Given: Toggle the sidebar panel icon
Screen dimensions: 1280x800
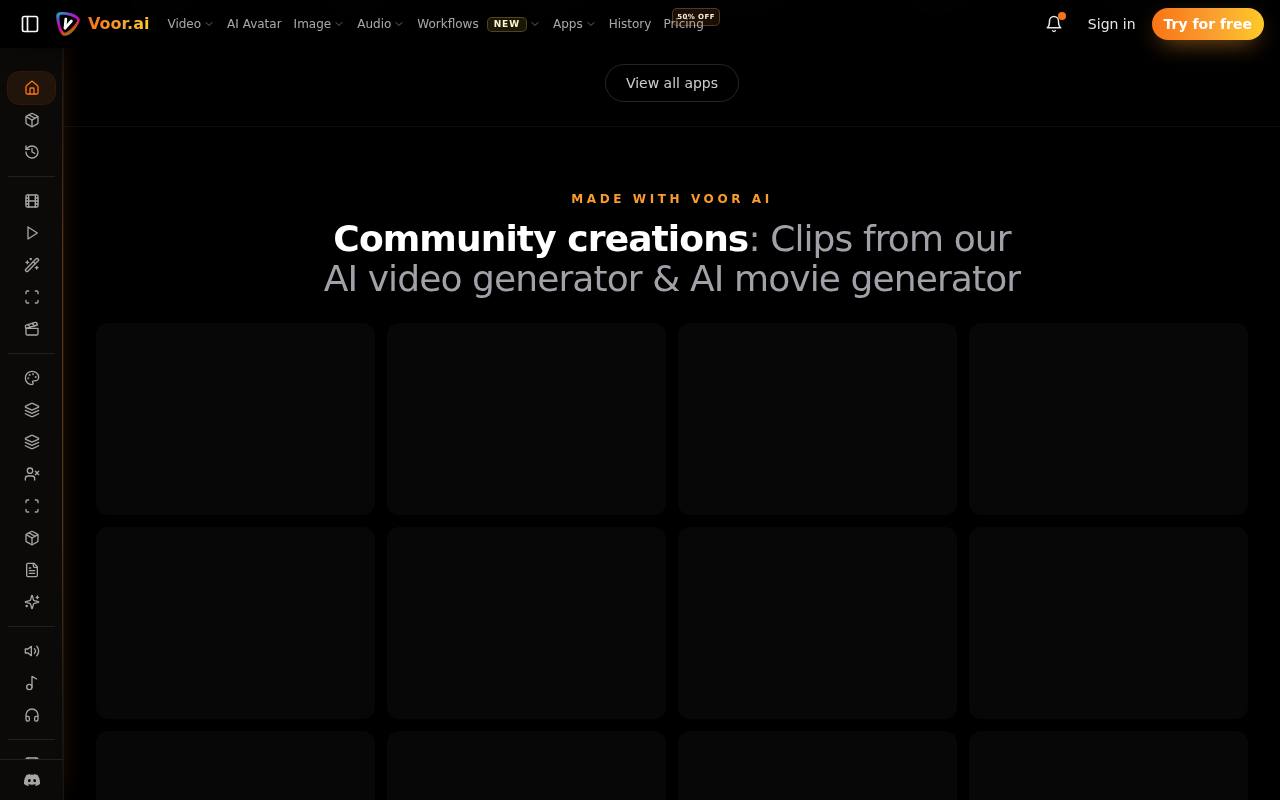Looking at the screenshot, I should click(30, 24).
